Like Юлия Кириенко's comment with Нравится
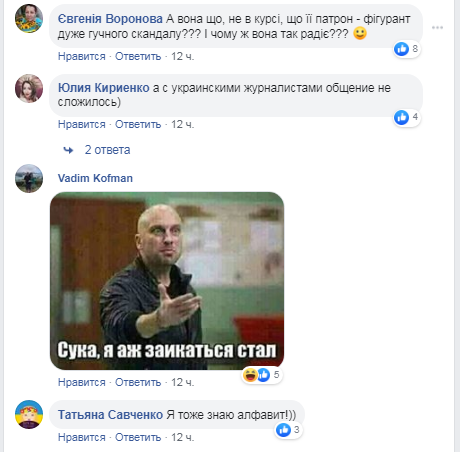The height and width of the screenshot is (452, 460). coord(82,124)
